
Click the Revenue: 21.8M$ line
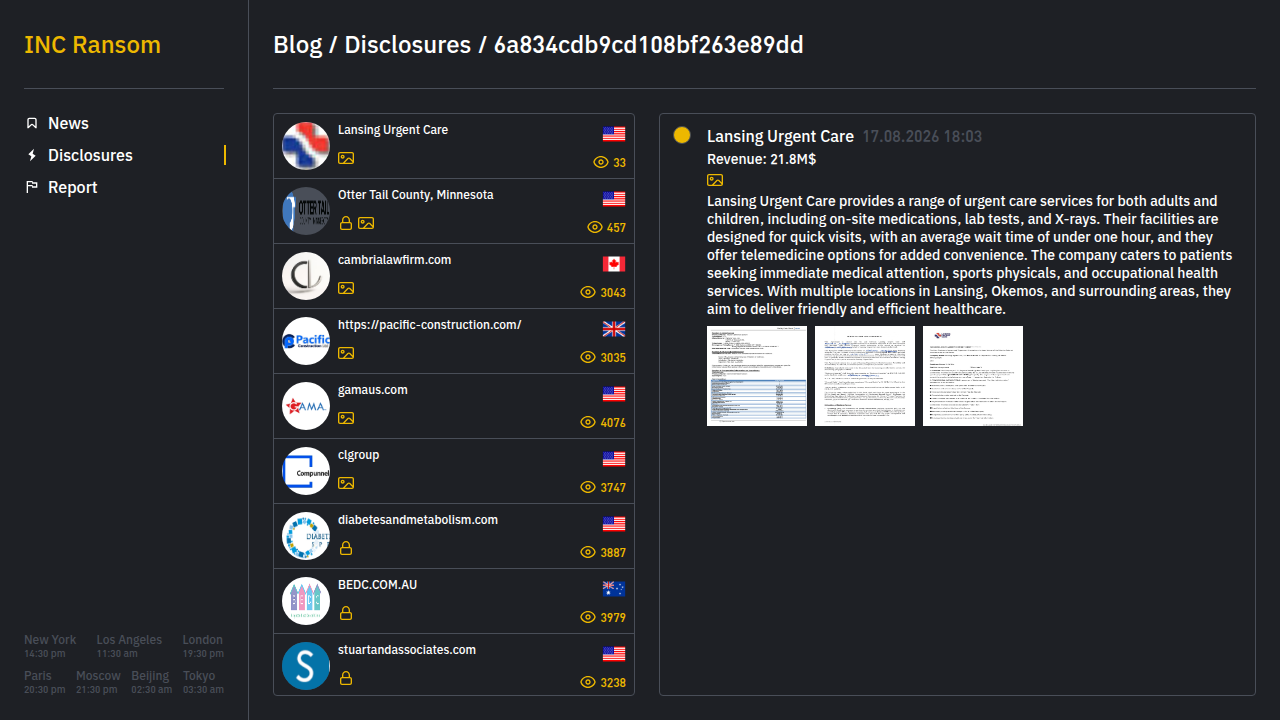(762, 159)
